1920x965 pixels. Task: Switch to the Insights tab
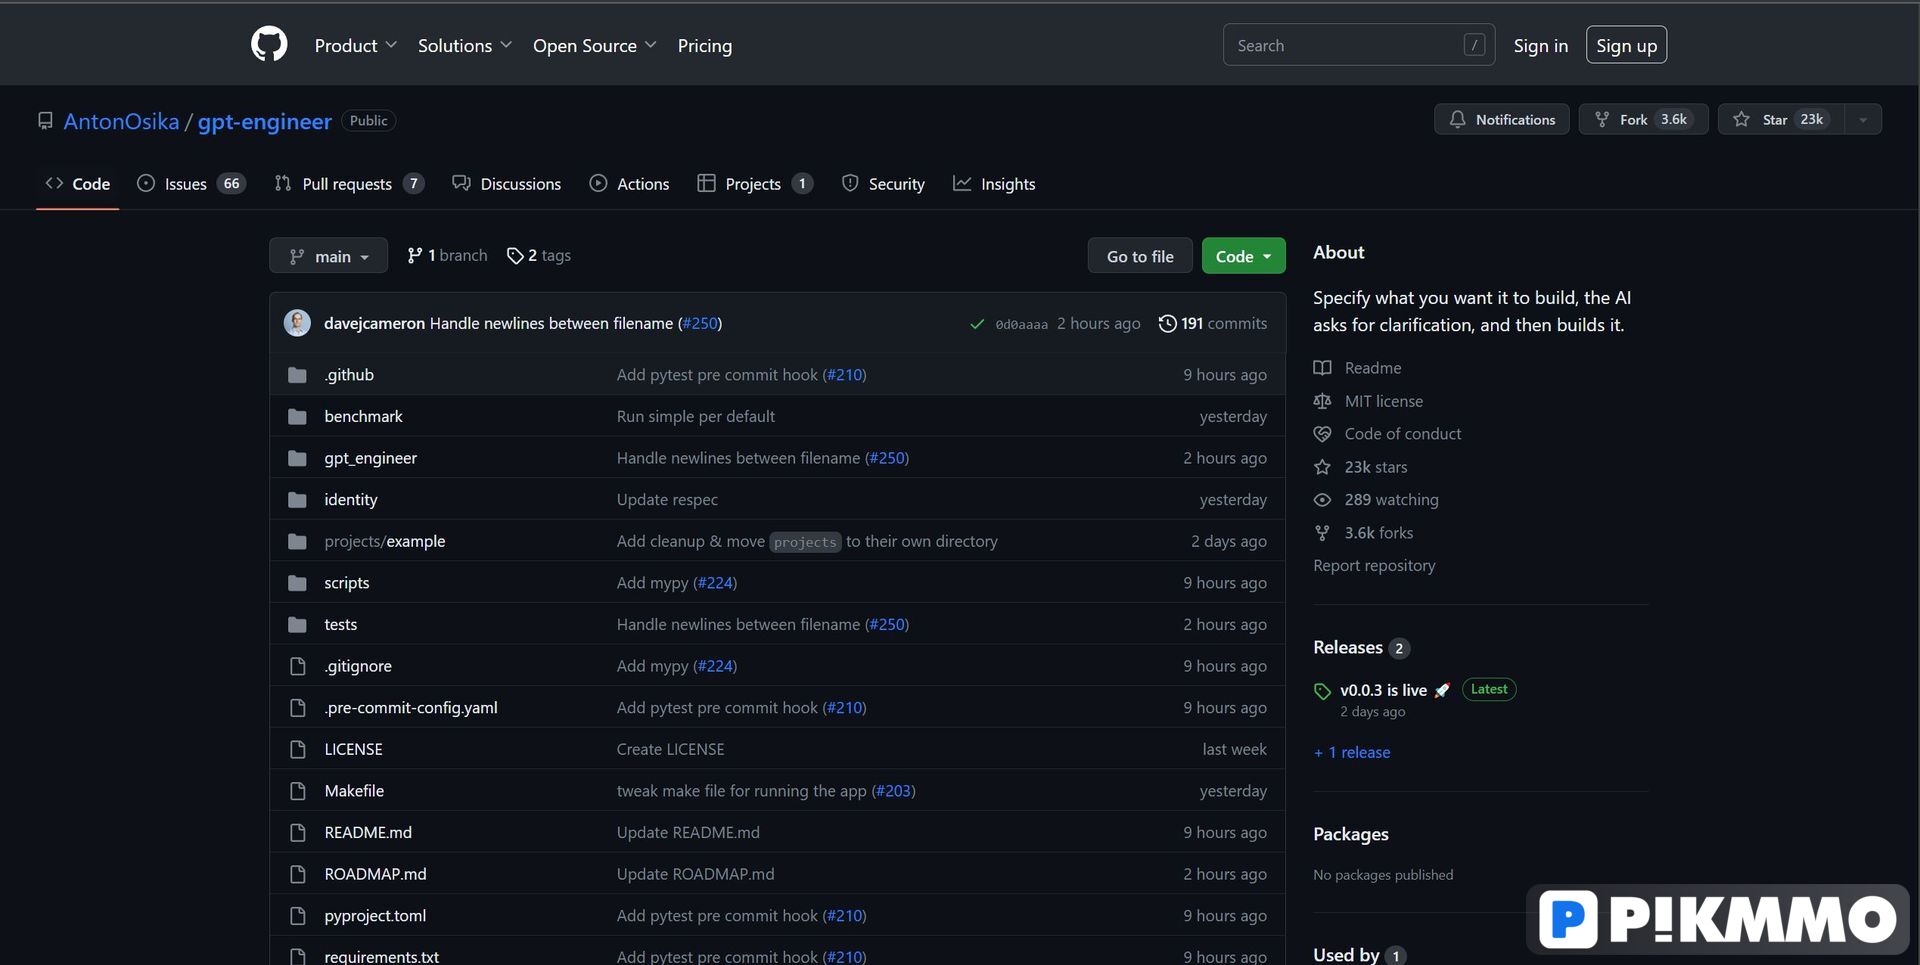click(x=994, y=184)
